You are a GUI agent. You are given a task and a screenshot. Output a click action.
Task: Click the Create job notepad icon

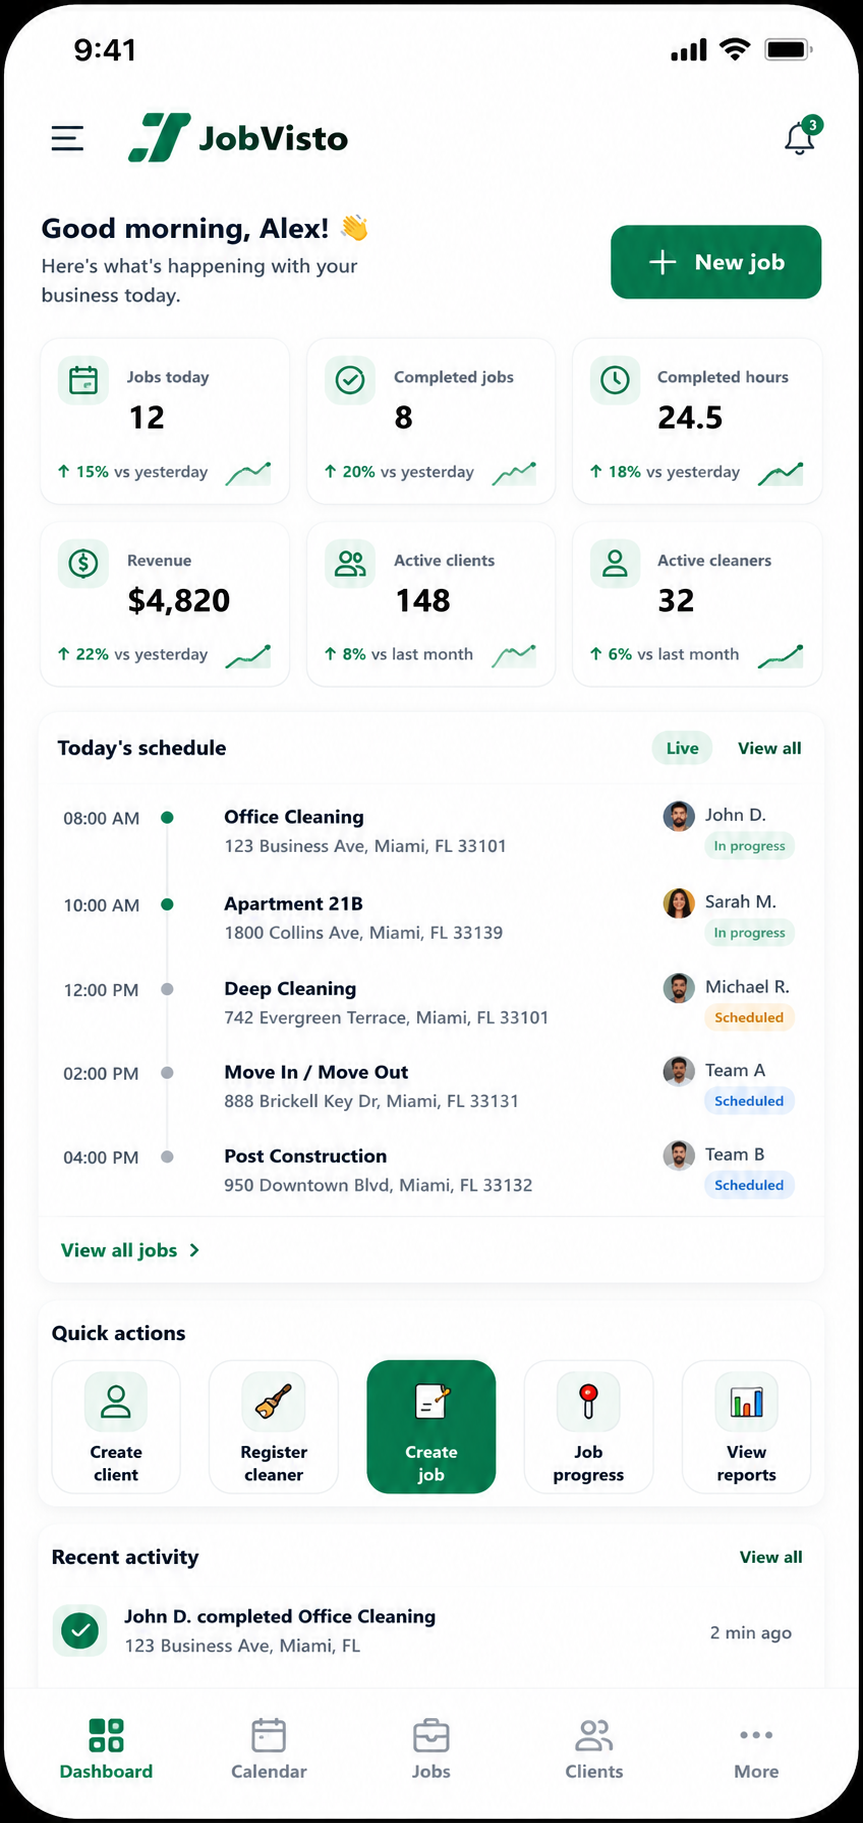431,1401
